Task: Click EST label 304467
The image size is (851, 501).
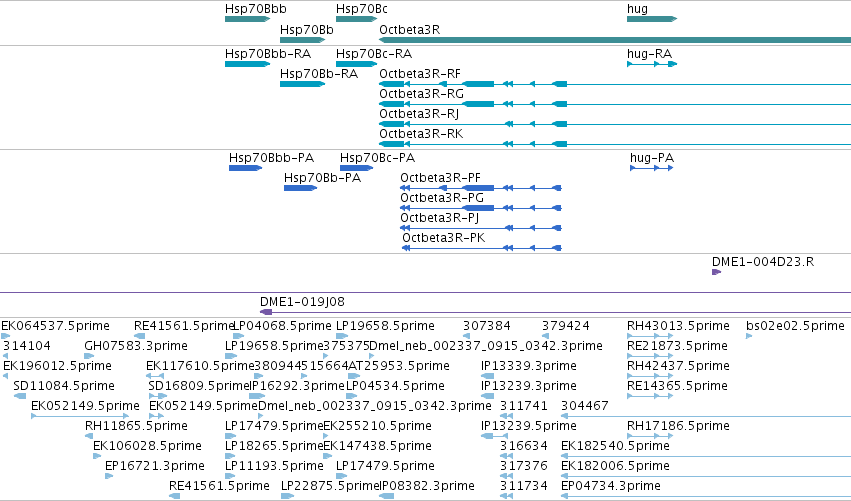Action: 585,405
